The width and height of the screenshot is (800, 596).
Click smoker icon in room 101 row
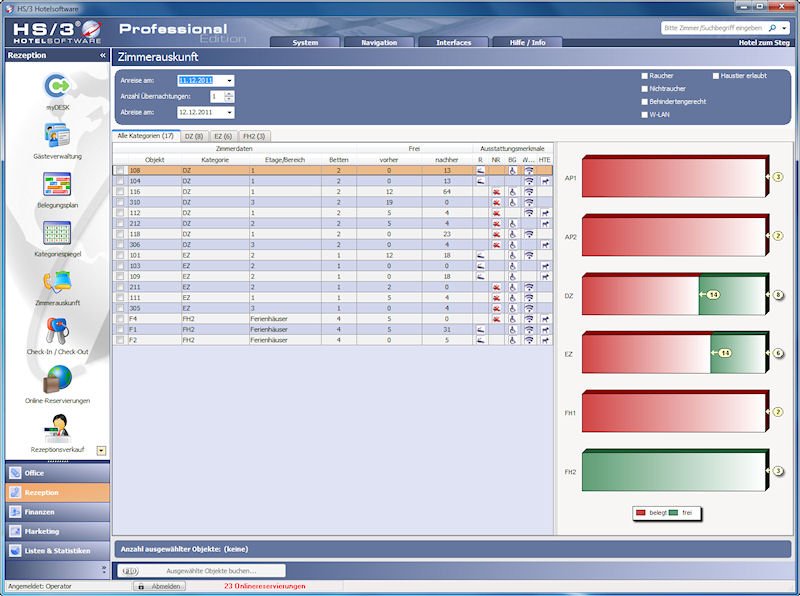click(x=480, y=255)
